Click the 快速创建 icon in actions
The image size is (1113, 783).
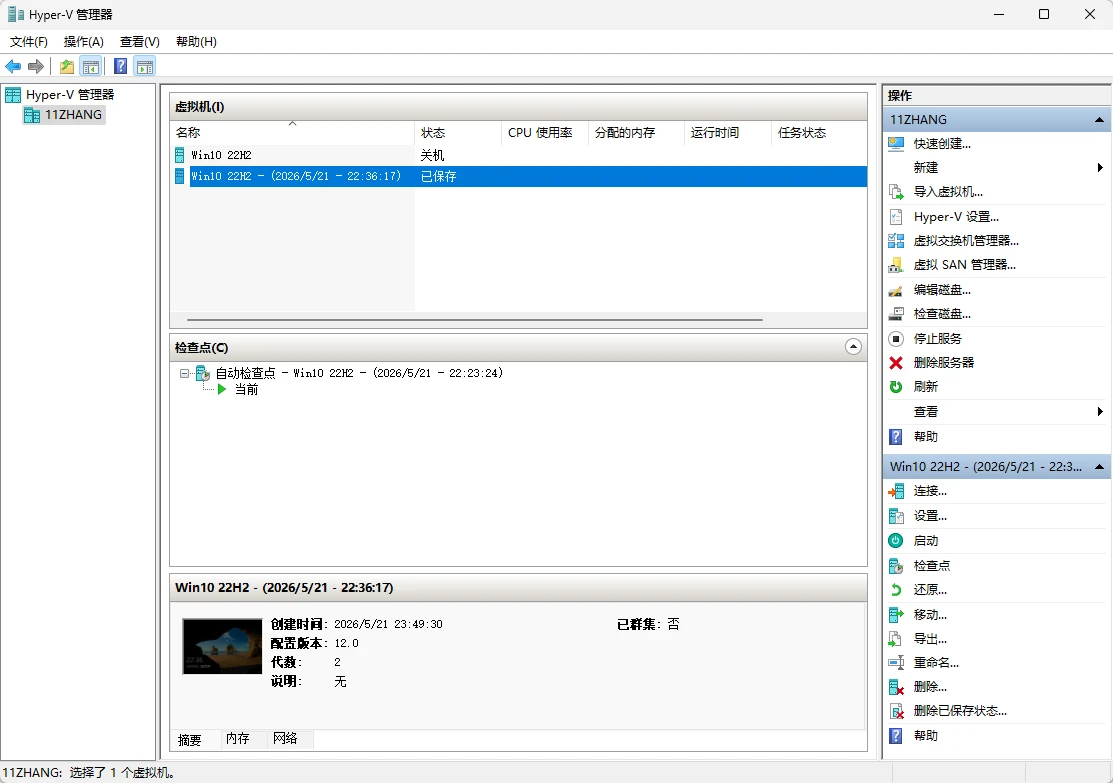[896, 143]
